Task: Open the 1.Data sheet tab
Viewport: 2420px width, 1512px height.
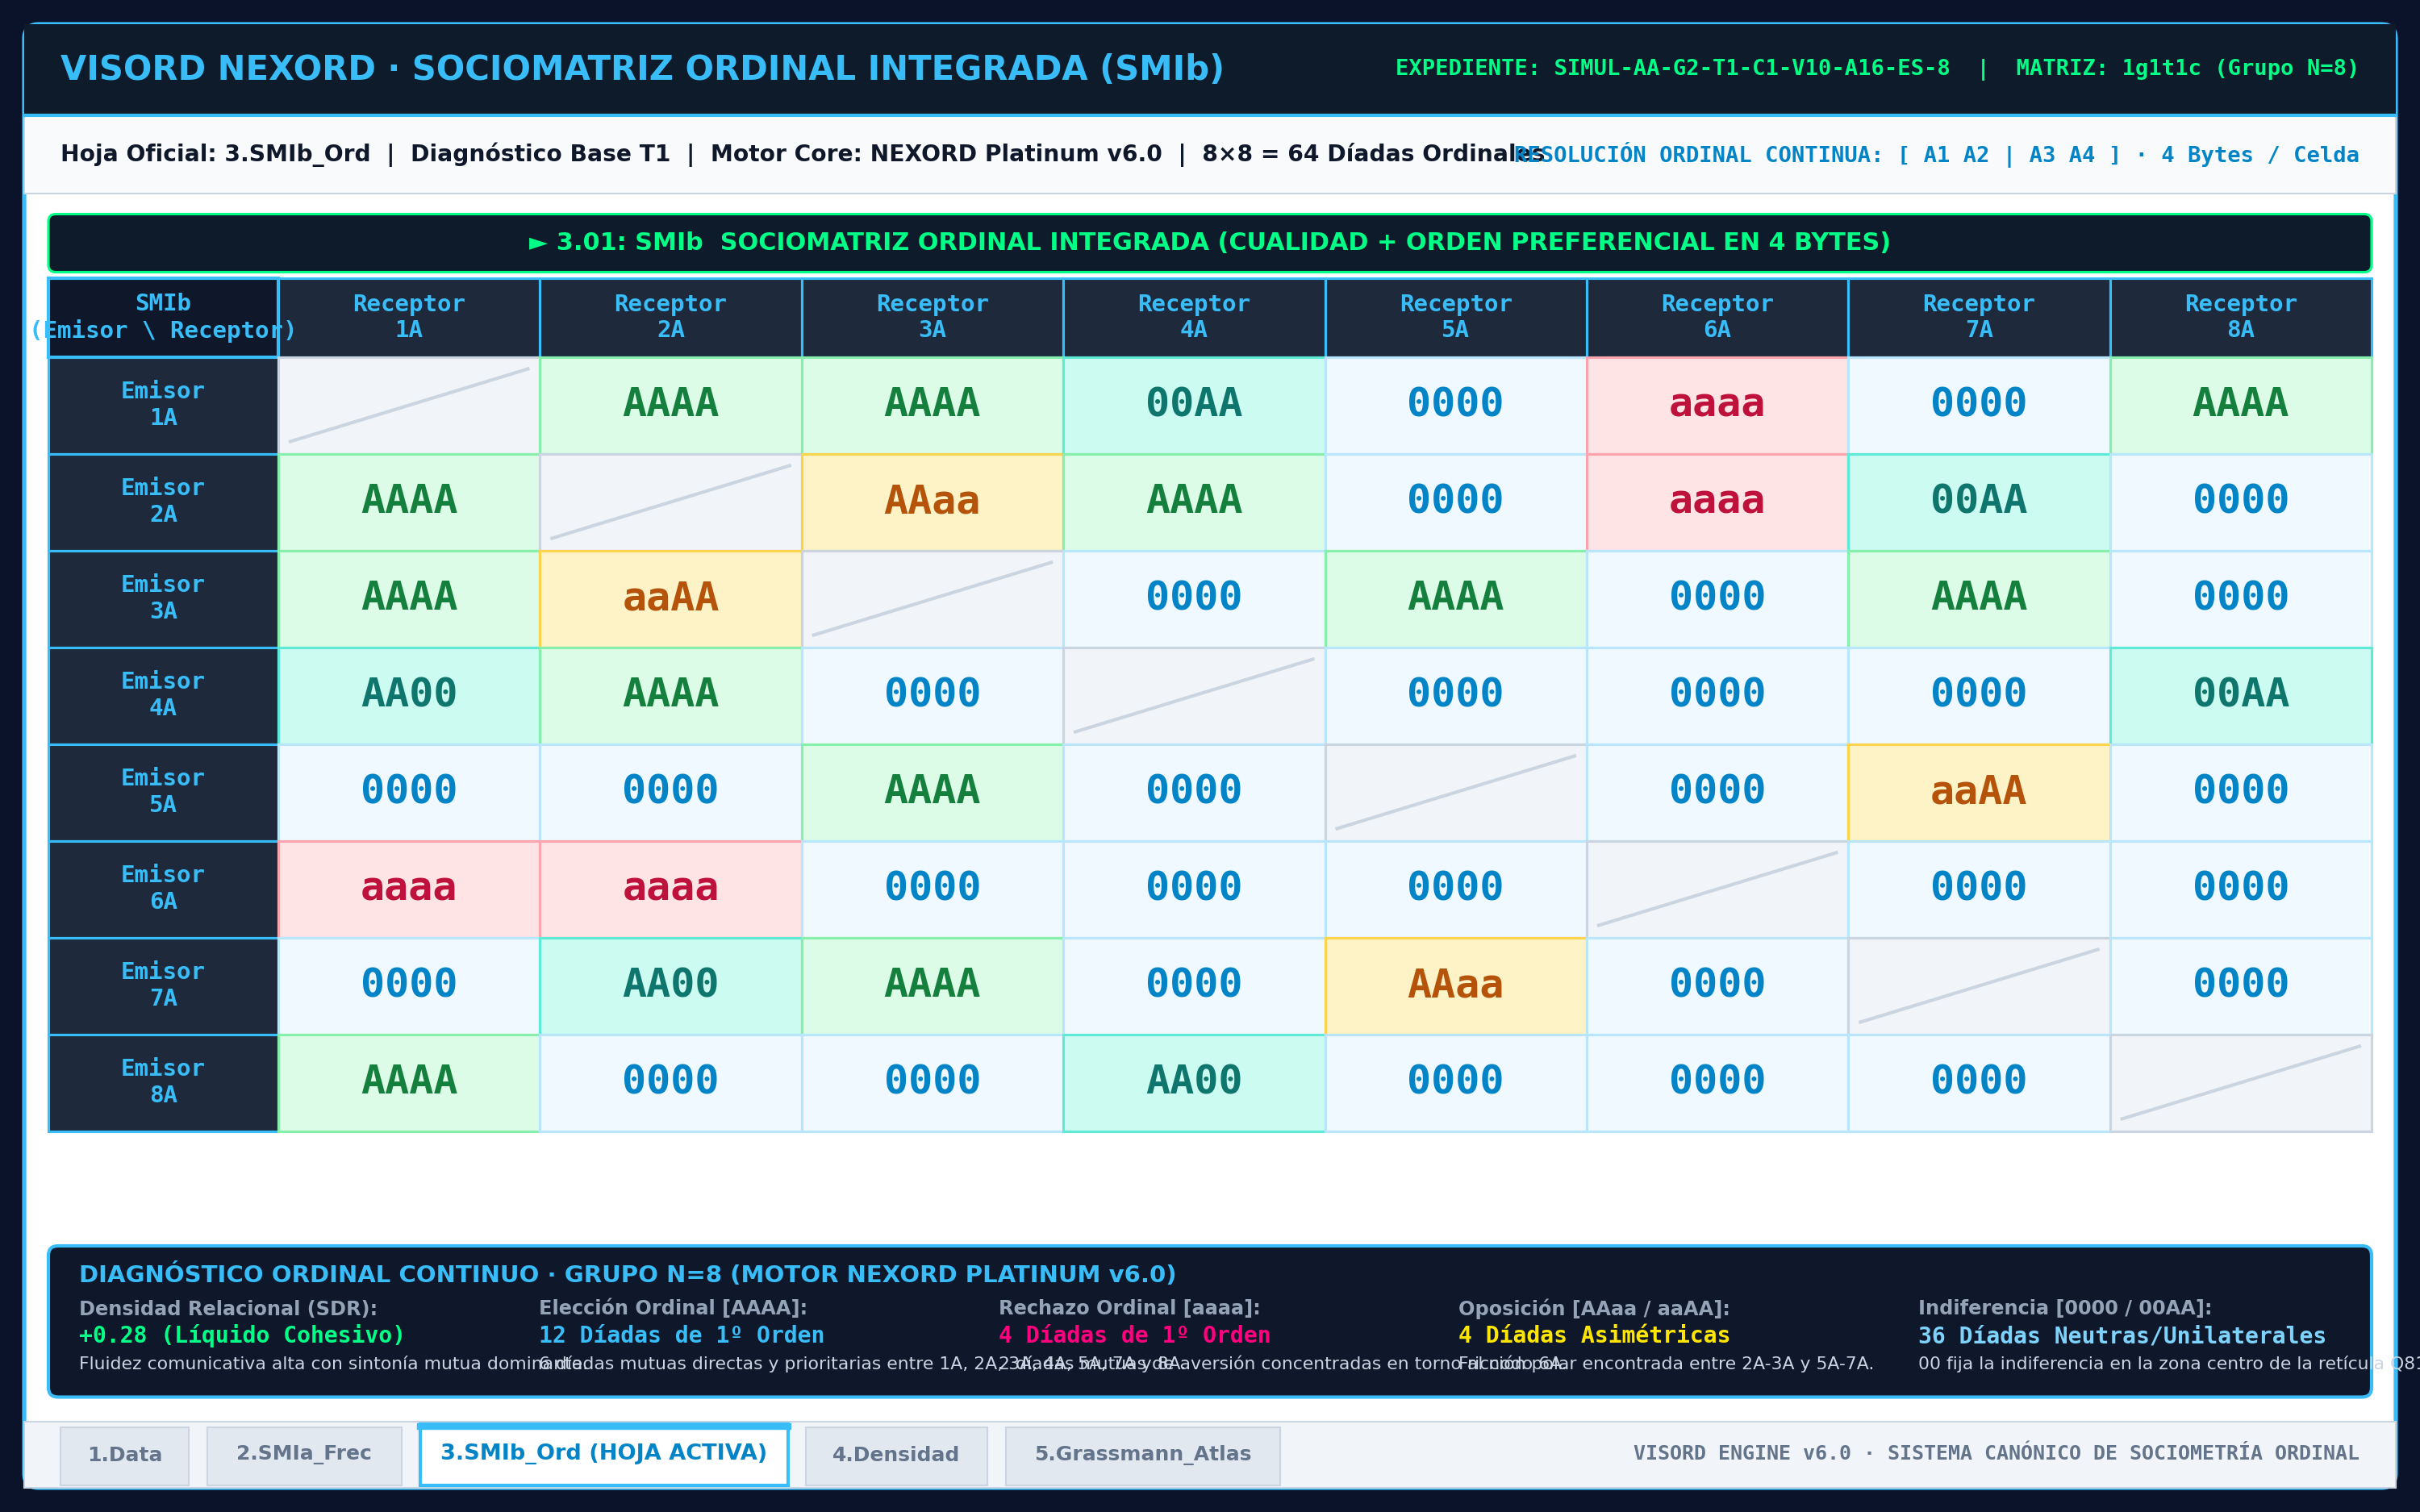Action: [124, 1455]
